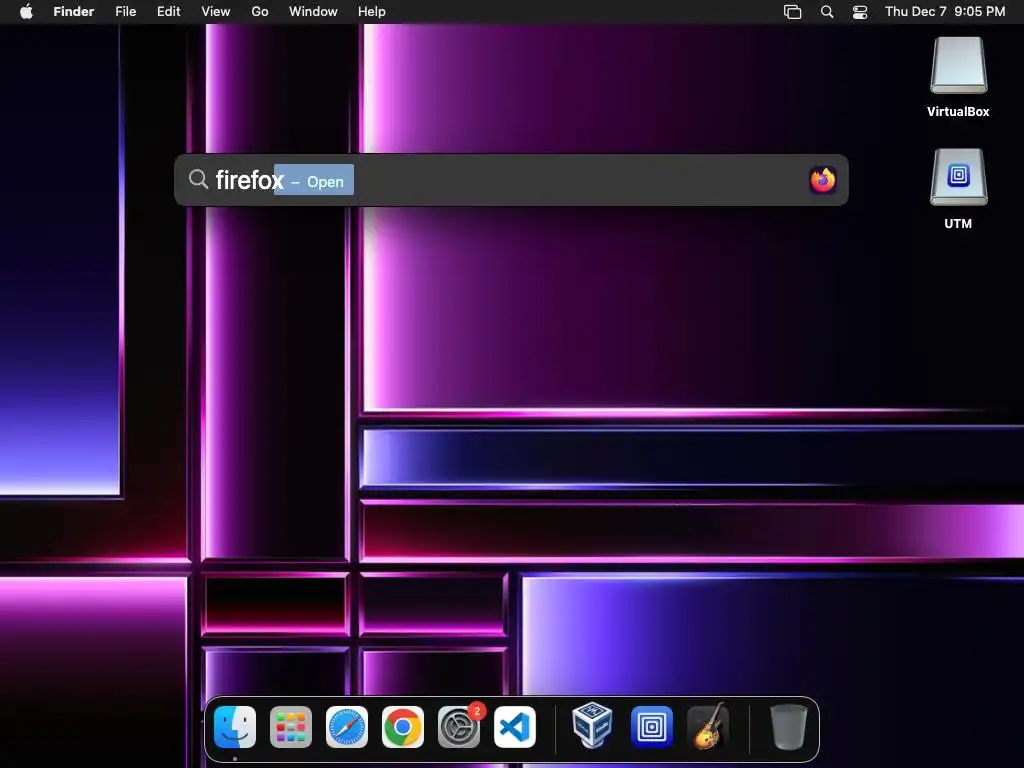Select the UTM drive on desktop
1024x768 pixels.
click(x=959, y=177)
